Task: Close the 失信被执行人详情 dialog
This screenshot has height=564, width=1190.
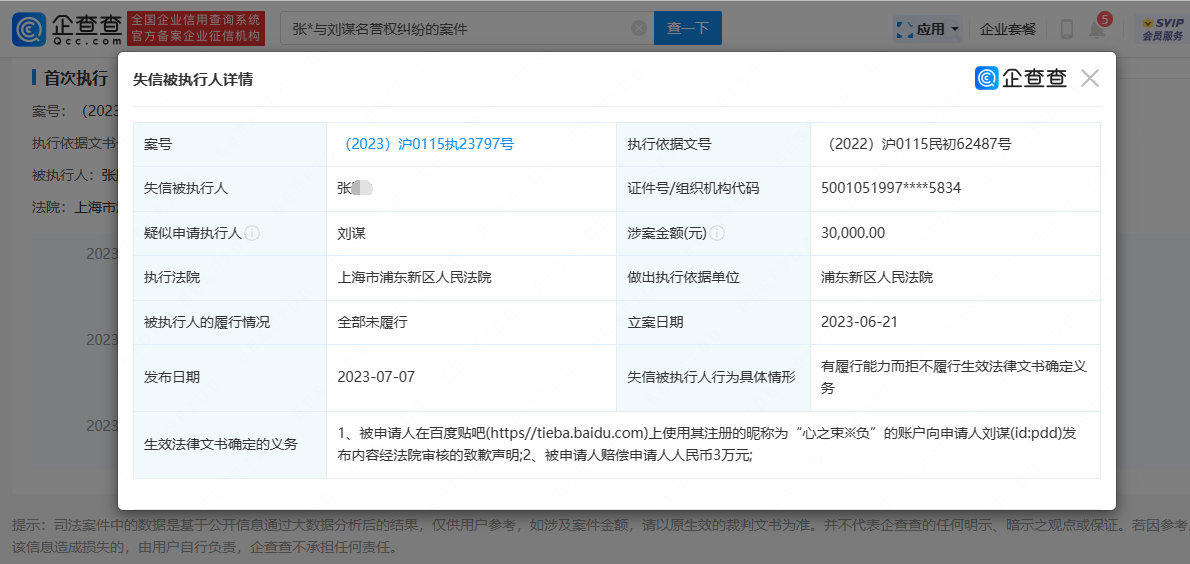Action: (x=1090, y=77)
